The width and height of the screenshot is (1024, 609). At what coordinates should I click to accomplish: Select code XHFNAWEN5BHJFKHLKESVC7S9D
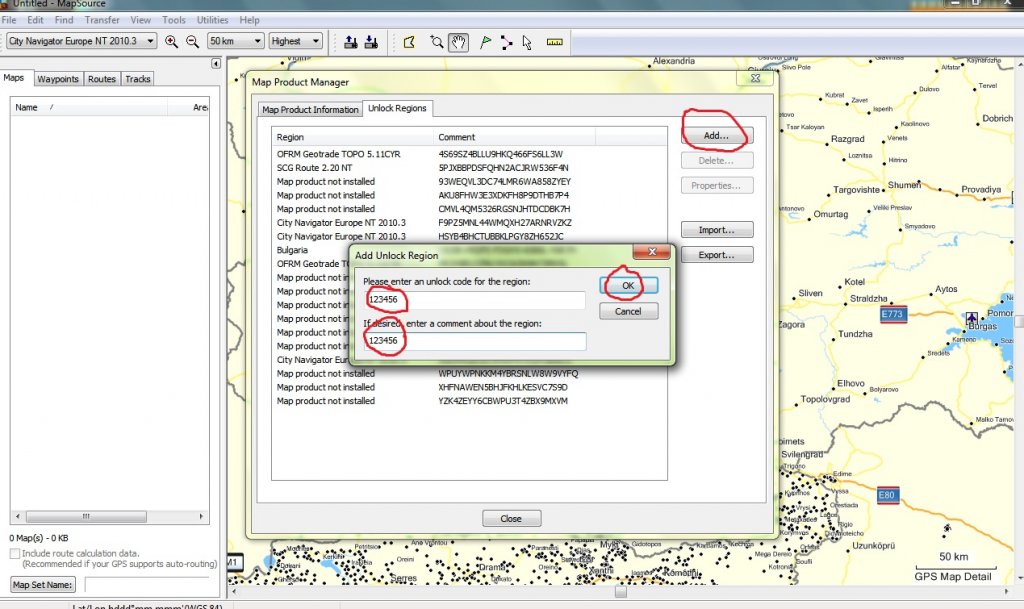pos(503,387)
